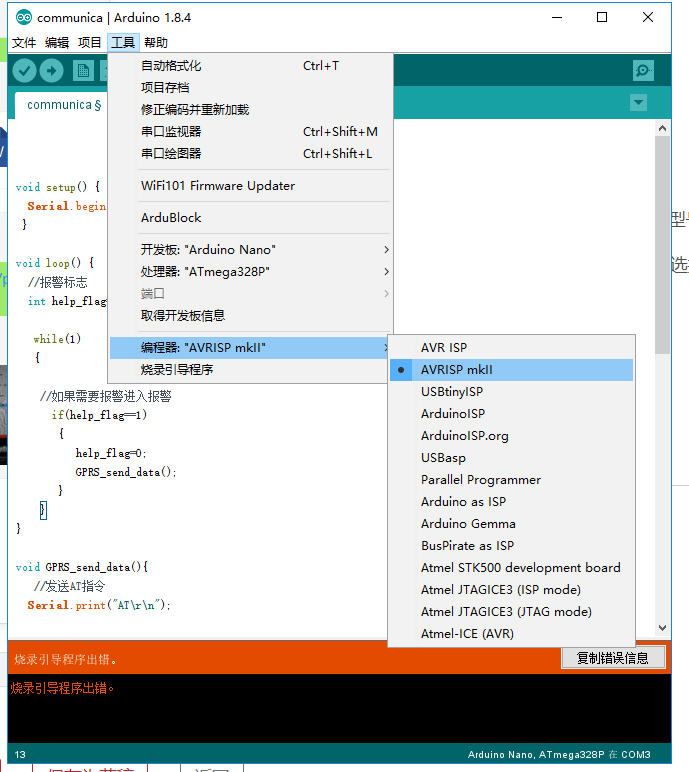Click the //如果需要报警进入报警 comment

[105, 396]
